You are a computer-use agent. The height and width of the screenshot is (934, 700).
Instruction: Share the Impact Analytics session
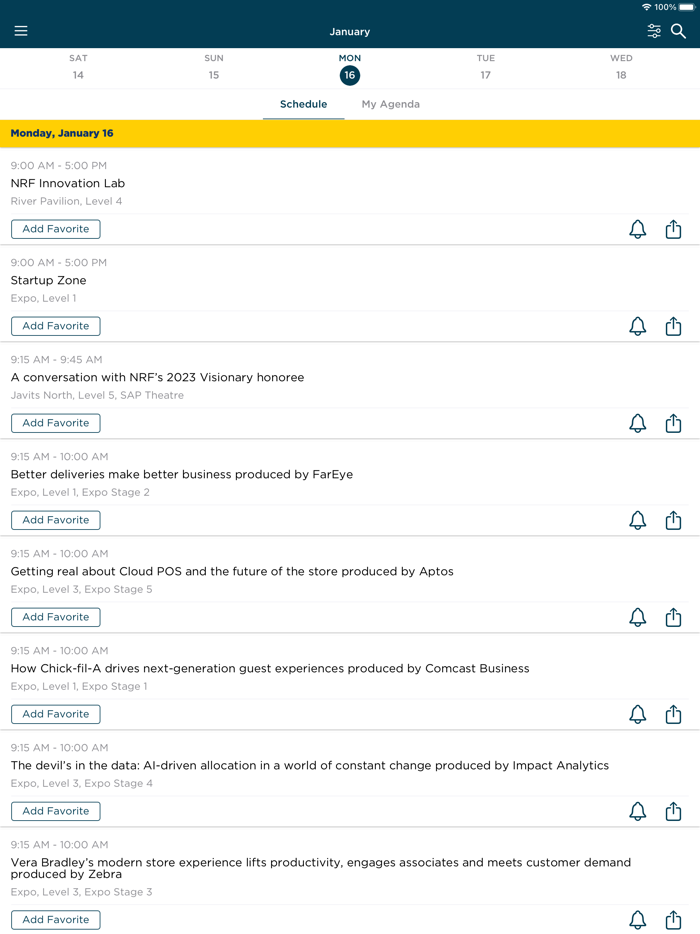[673, 811]
